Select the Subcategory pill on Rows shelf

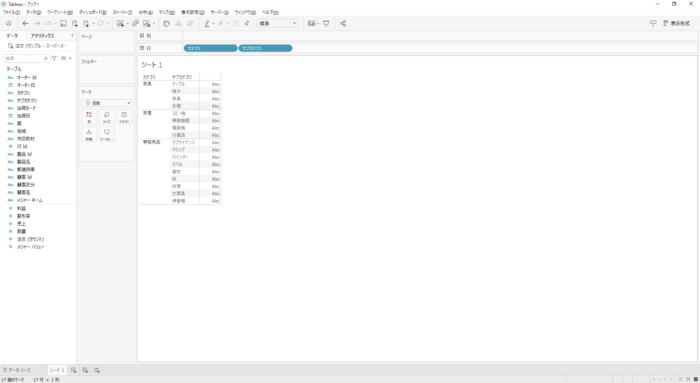[x=265, y=48]
